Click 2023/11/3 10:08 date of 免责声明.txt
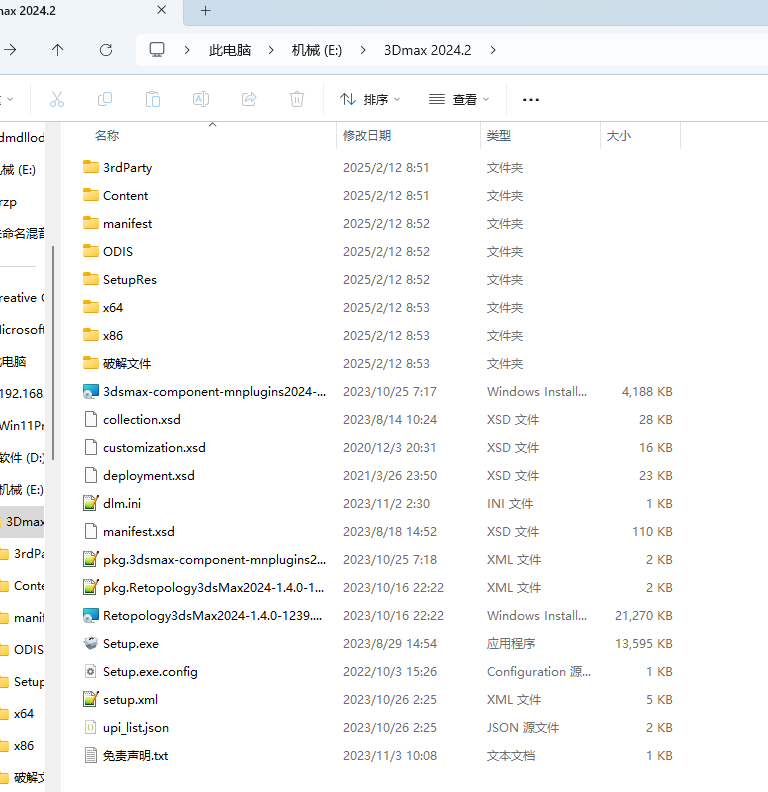The height and width of the screenshot is (792, 768). click(390, 756)
